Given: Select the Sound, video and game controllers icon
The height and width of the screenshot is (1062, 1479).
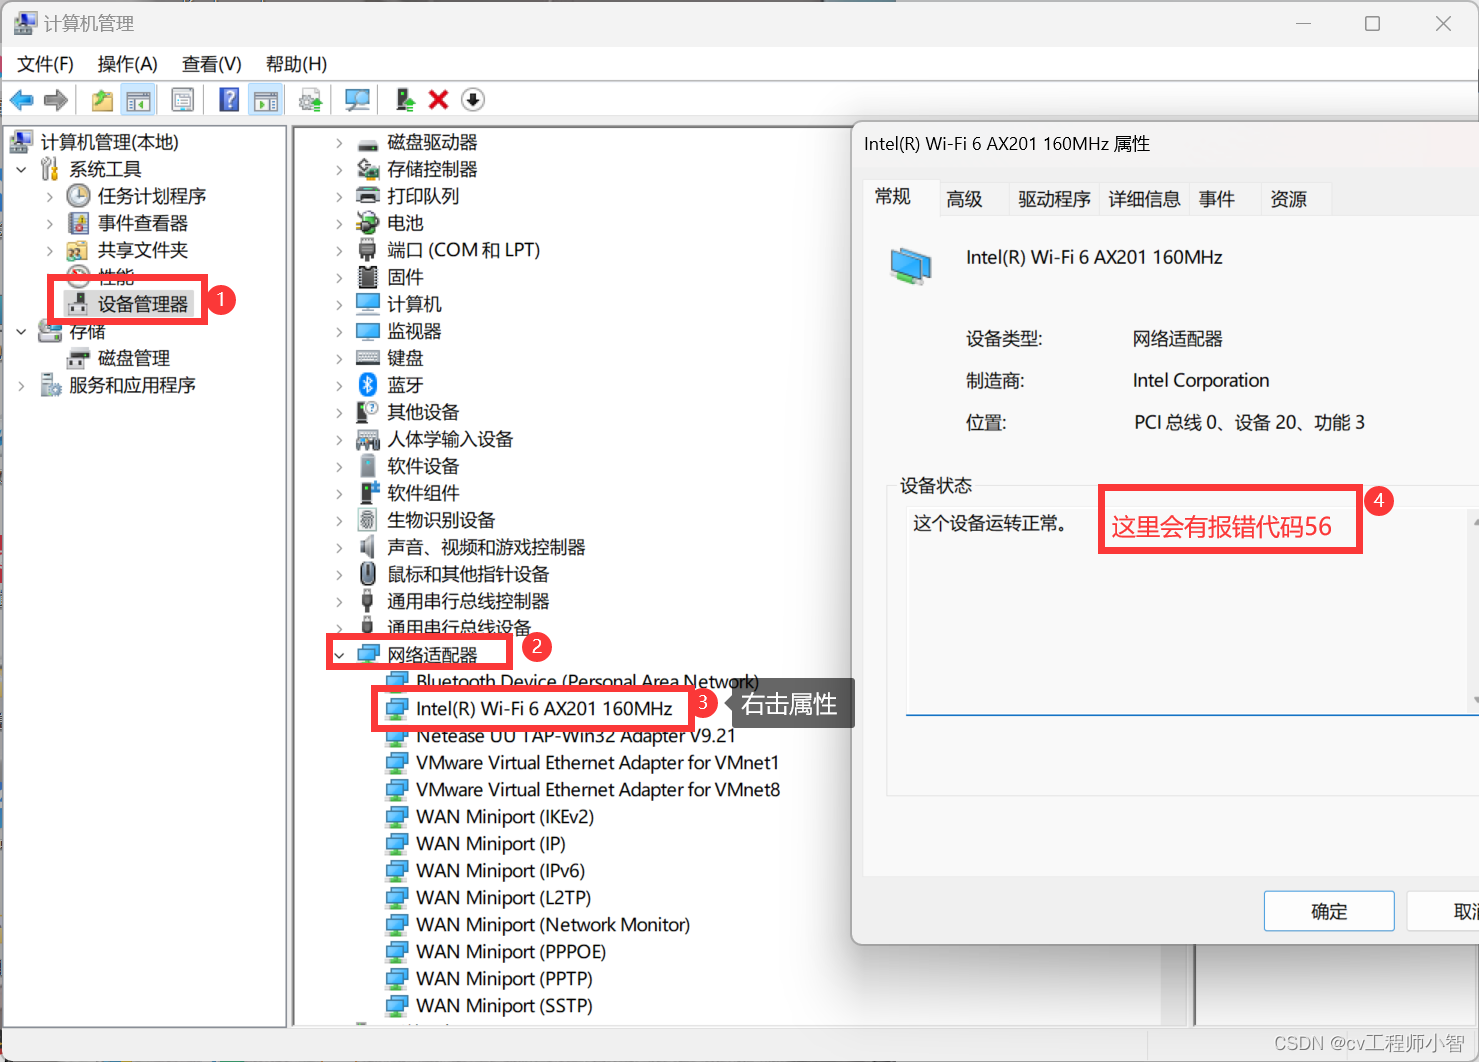Looking at the screenshot, I should [x=368, y=547].
